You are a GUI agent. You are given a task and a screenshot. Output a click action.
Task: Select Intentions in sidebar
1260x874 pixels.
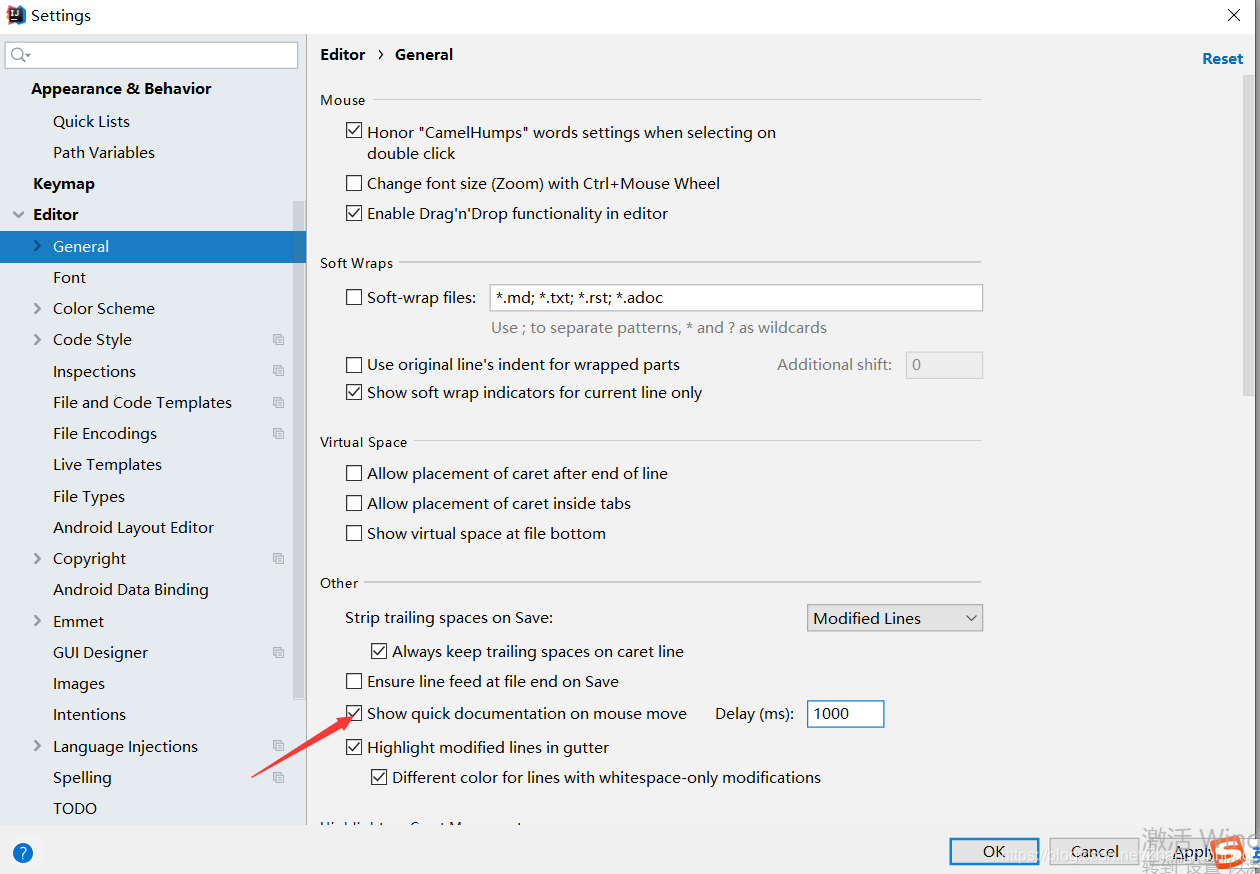(x=89, y=714)
